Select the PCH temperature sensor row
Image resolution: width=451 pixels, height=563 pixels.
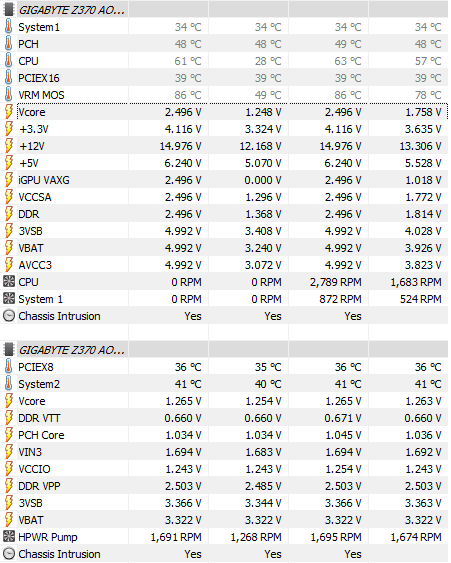point(226,44)
